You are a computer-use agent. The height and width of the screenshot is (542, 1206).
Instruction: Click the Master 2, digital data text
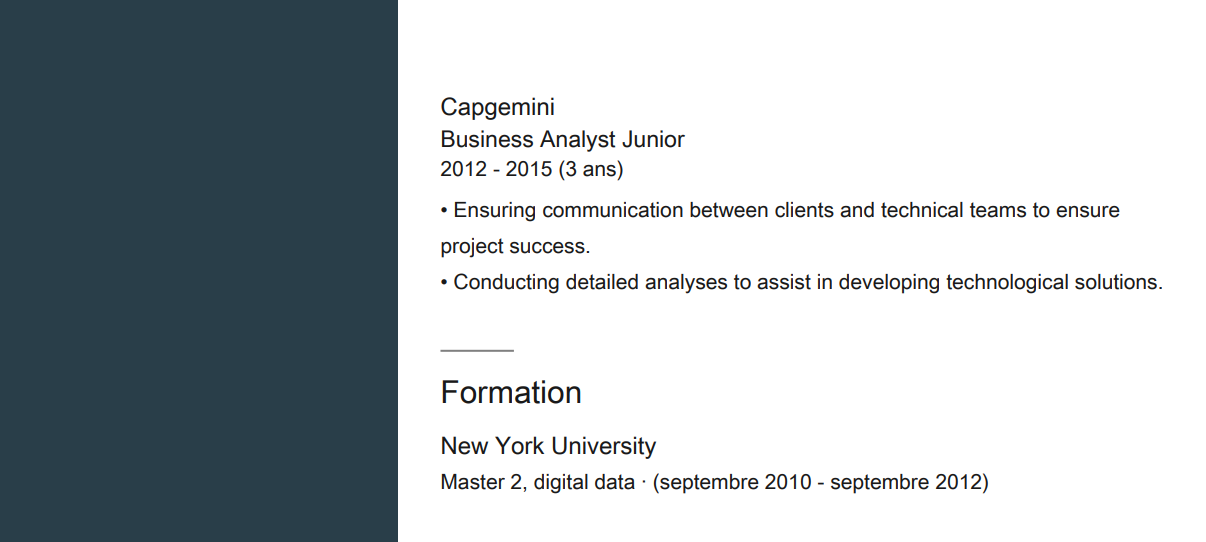pyautogui.click(x=538, y=482)
